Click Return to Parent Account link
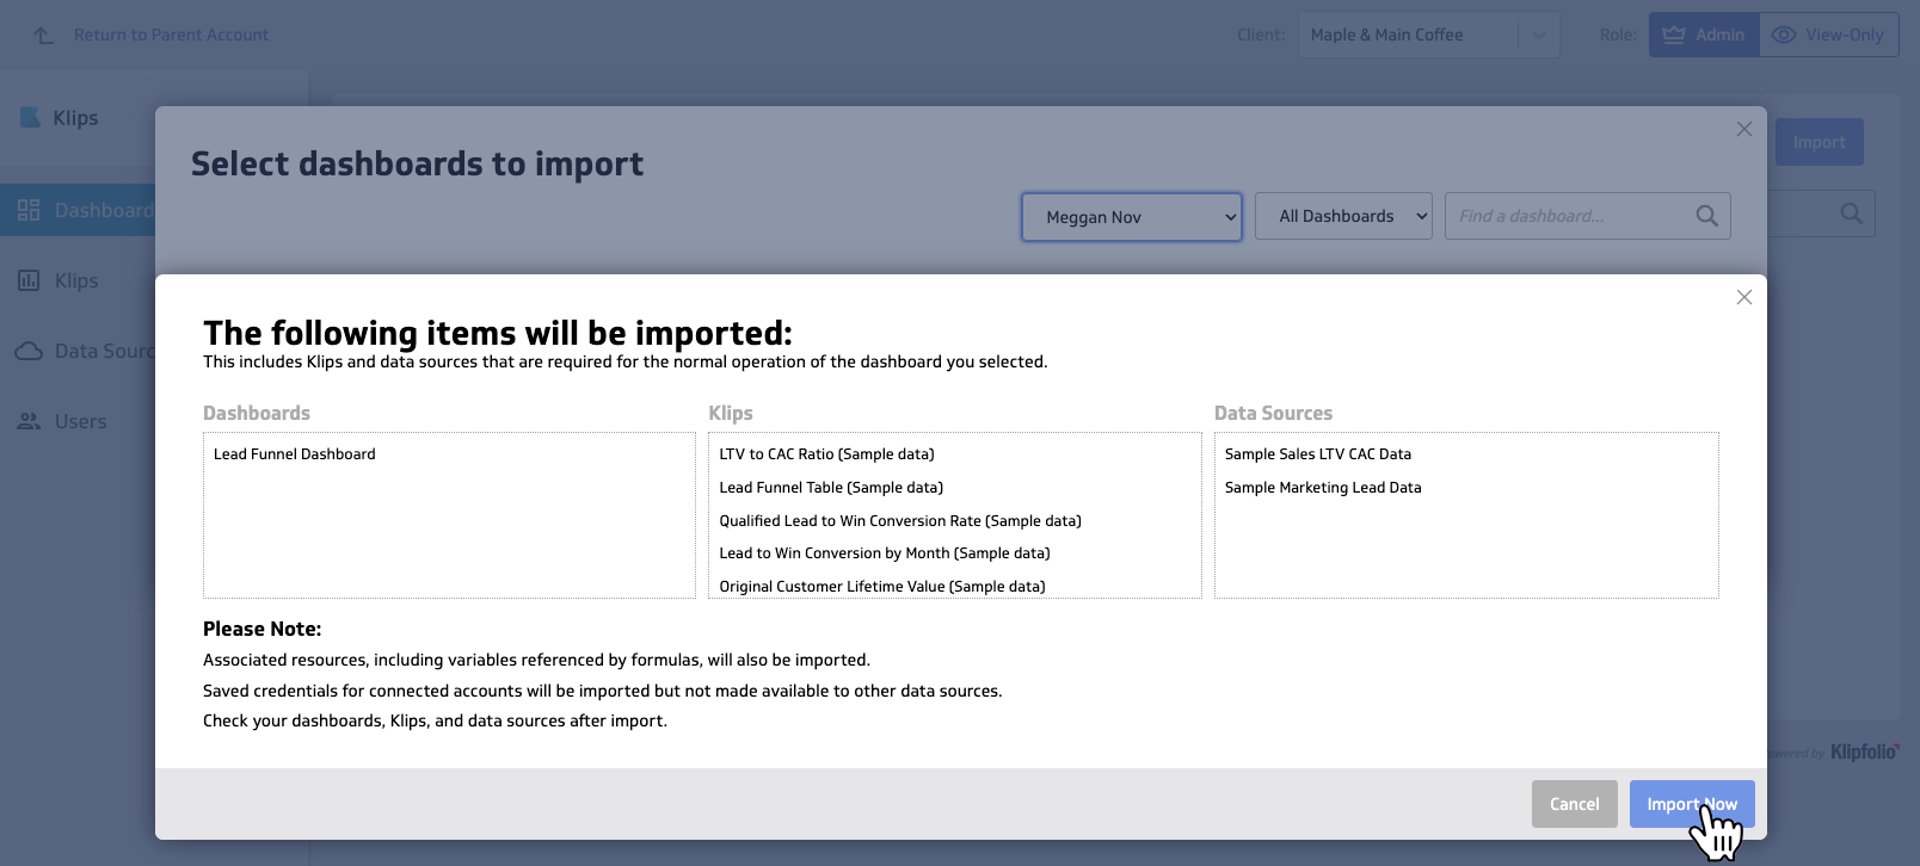Image resolution: width=1920 pixels, height=866 pixels. [x=171, y=35]
